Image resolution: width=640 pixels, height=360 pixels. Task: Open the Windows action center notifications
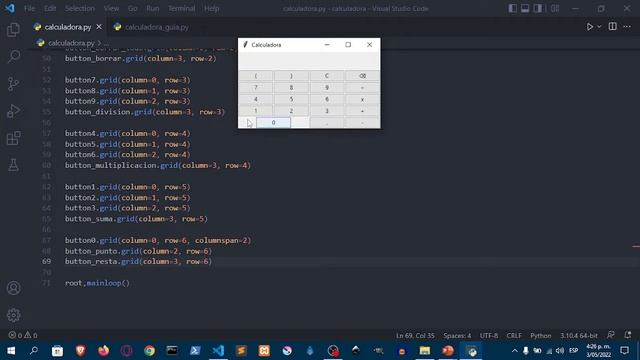point(624,351)
